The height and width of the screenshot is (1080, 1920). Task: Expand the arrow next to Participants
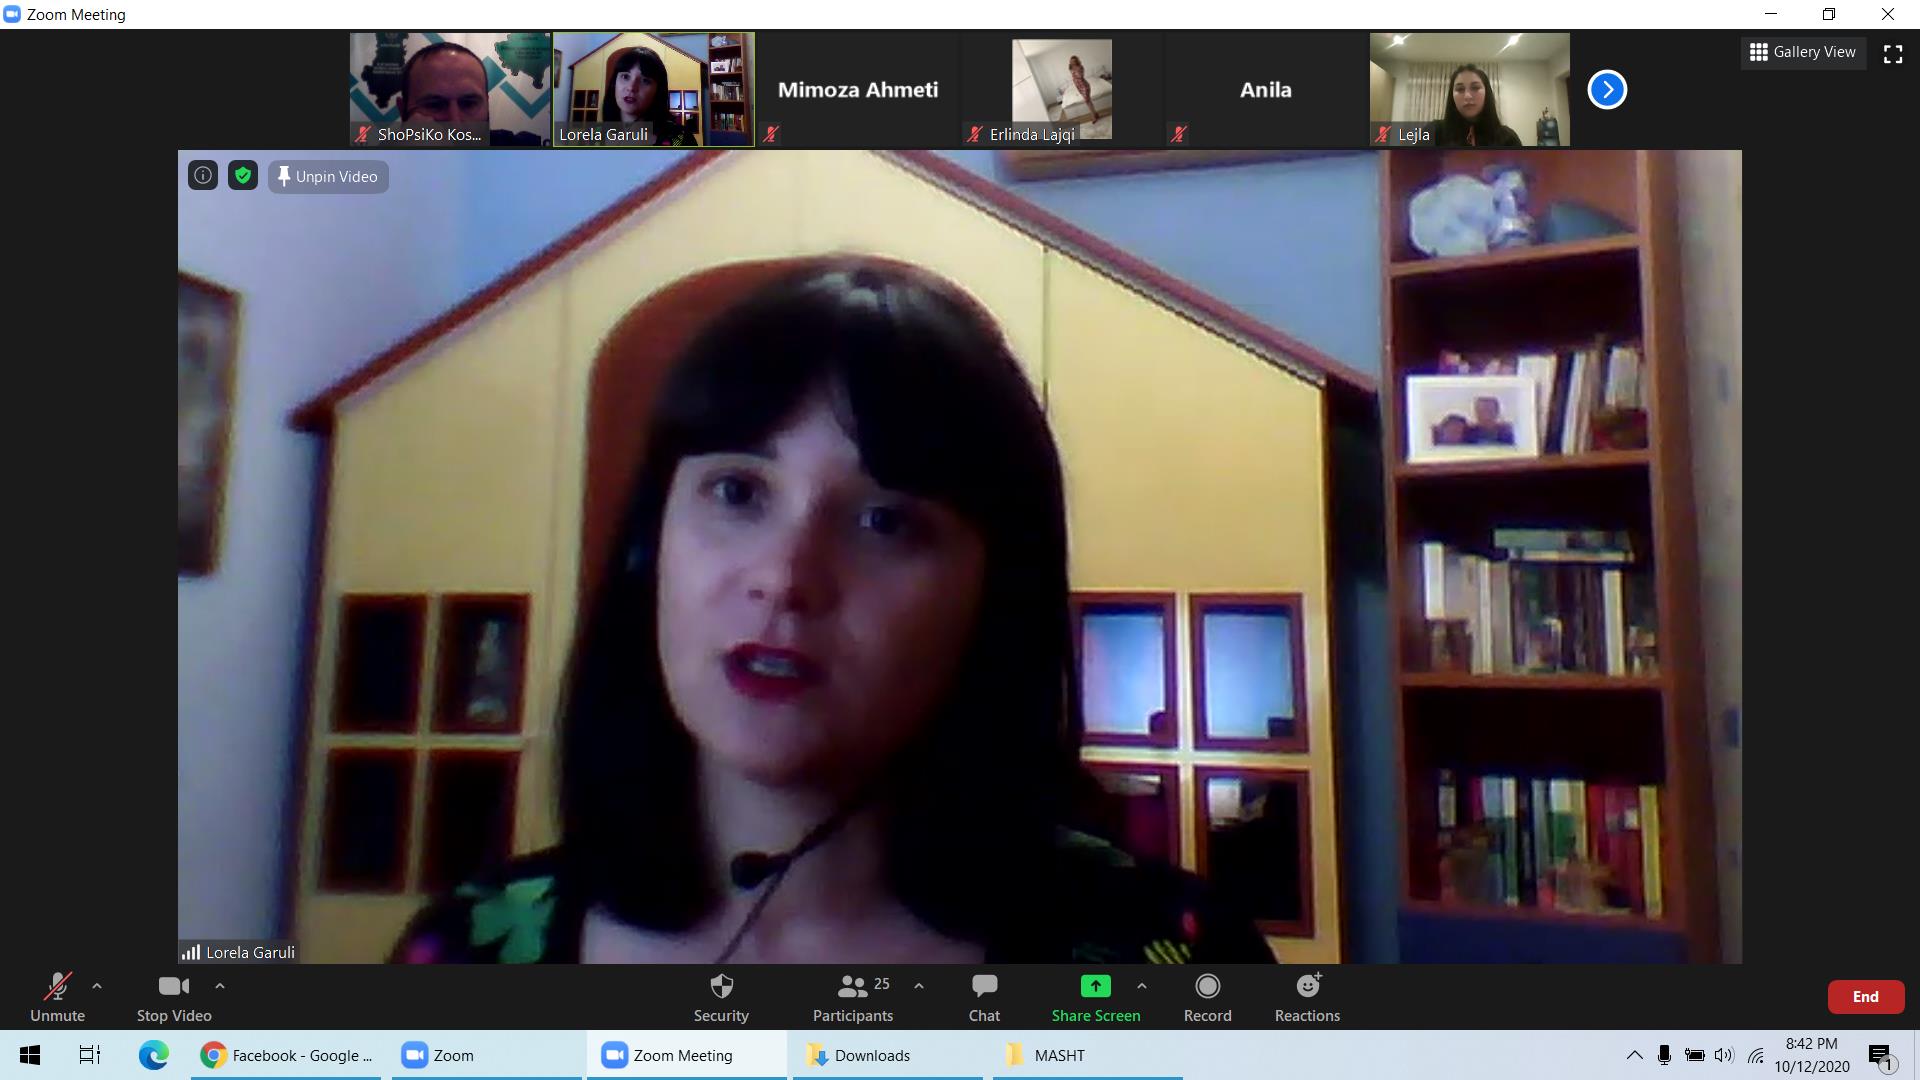click(x=919, y=986)
